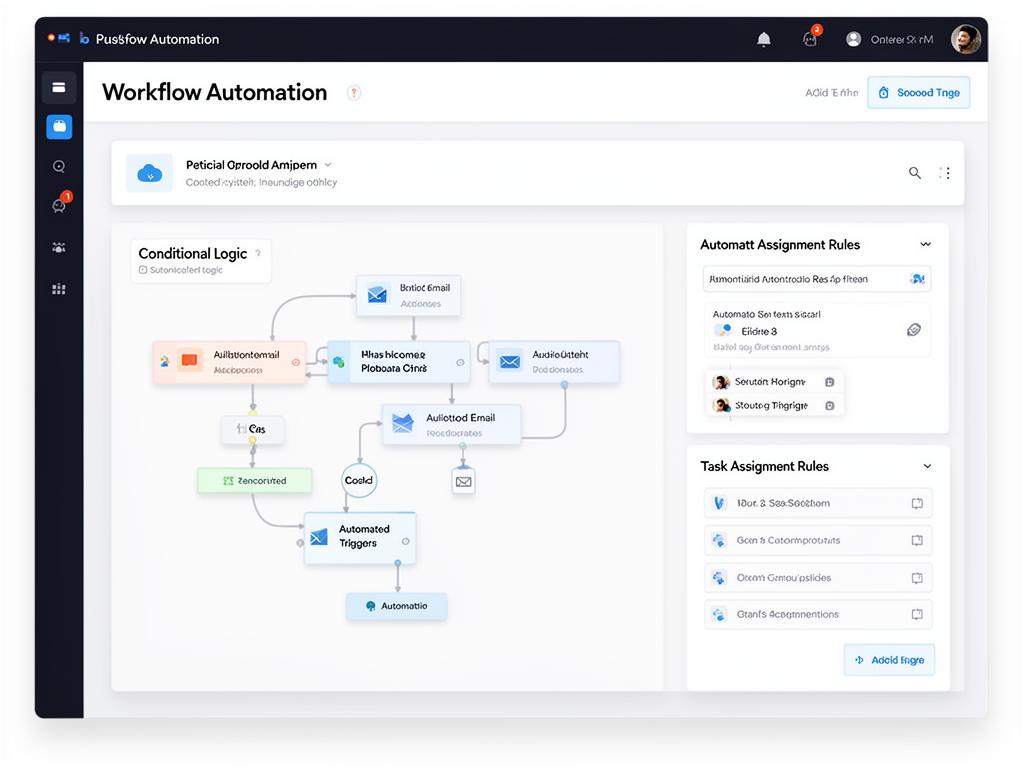Open the grid apps icon in left sidebar
The image size is (1024, 768).
coord(59,289)
